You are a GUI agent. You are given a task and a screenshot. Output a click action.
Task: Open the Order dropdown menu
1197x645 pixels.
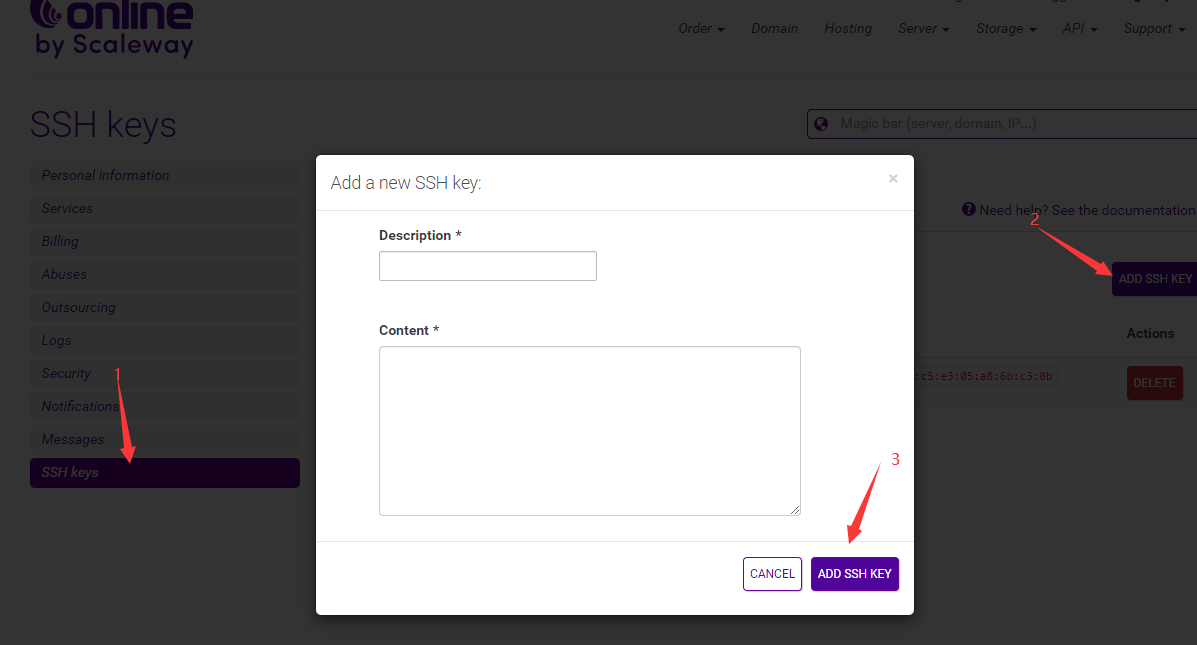coord(701,29)
